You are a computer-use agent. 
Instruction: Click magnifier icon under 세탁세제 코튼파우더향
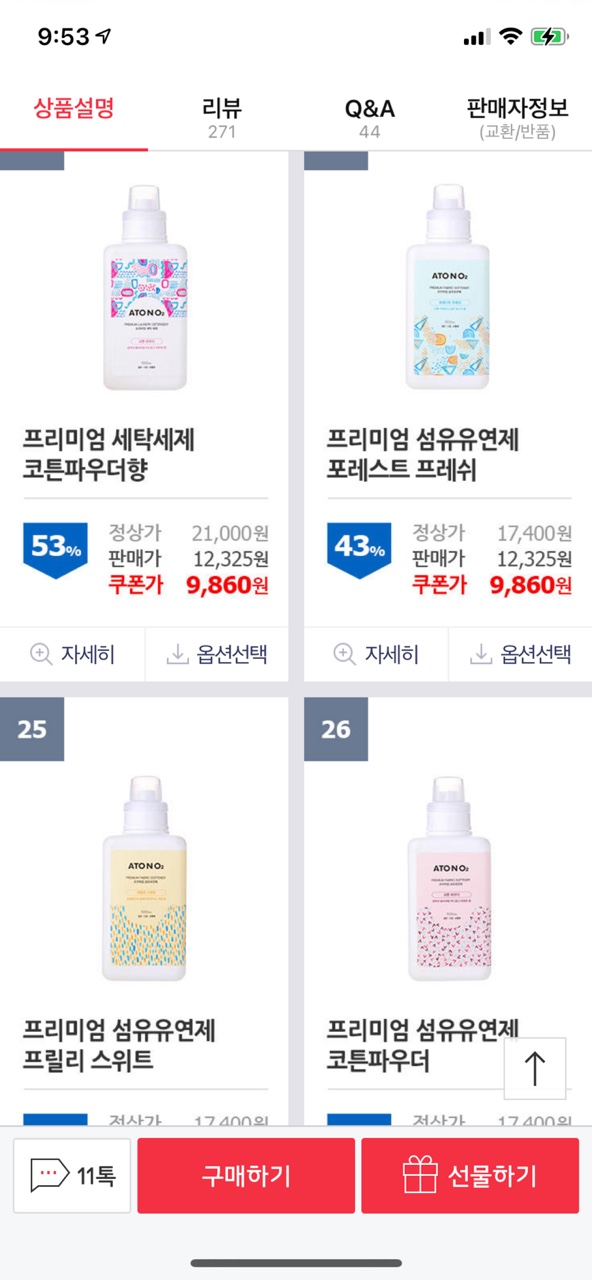pos(40,654)
